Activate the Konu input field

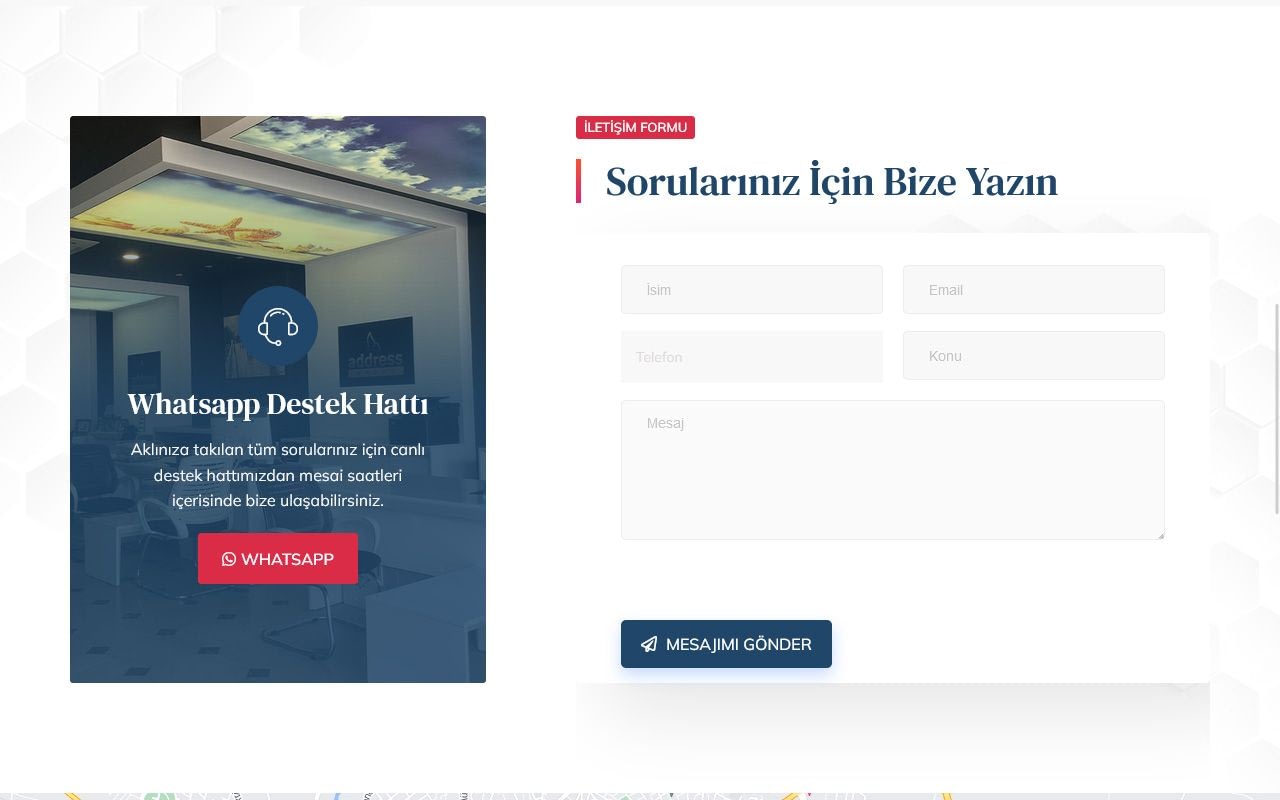1034,356
